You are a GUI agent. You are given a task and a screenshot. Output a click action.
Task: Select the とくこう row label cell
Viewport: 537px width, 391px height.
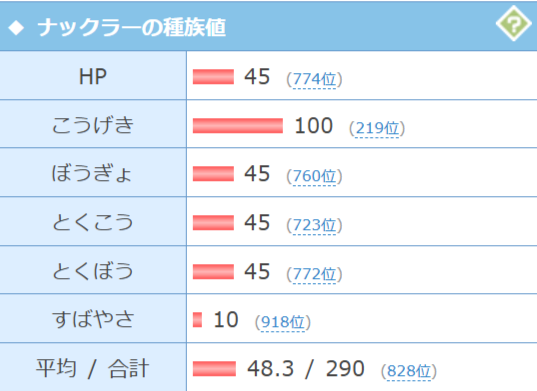93,222
